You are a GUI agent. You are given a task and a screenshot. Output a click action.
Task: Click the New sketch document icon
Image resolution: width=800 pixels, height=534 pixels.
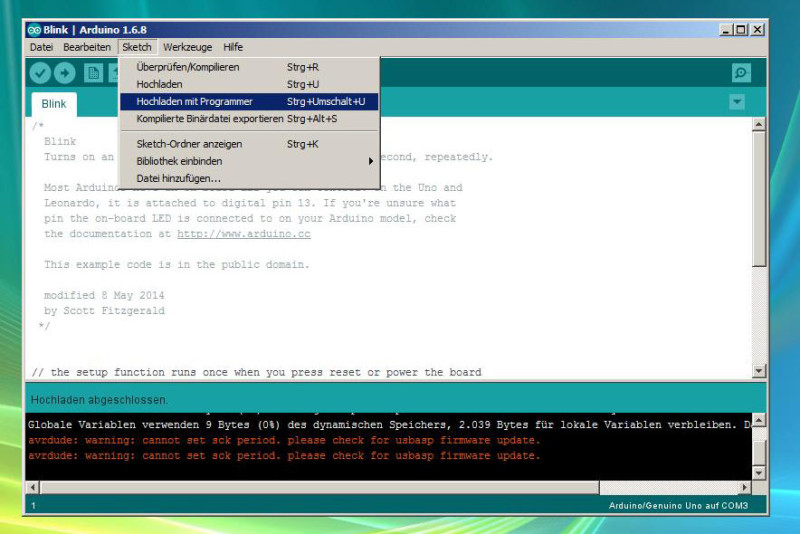tap(93, 73)
